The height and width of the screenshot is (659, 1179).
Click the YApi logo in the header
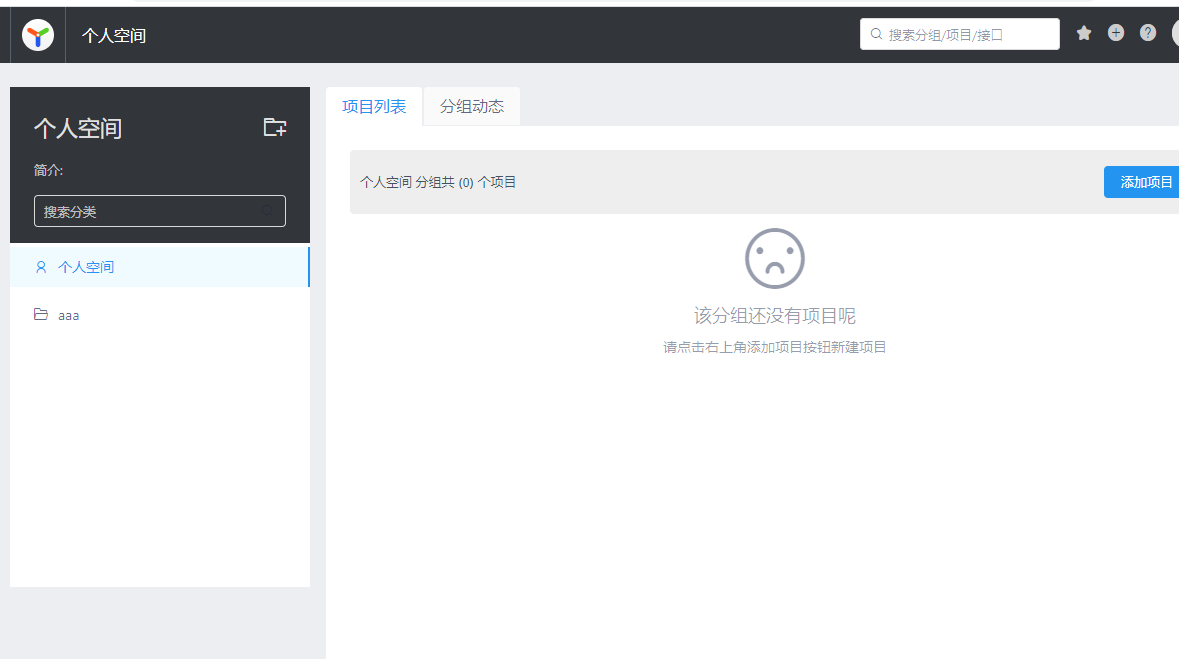(x=38, y=35)
